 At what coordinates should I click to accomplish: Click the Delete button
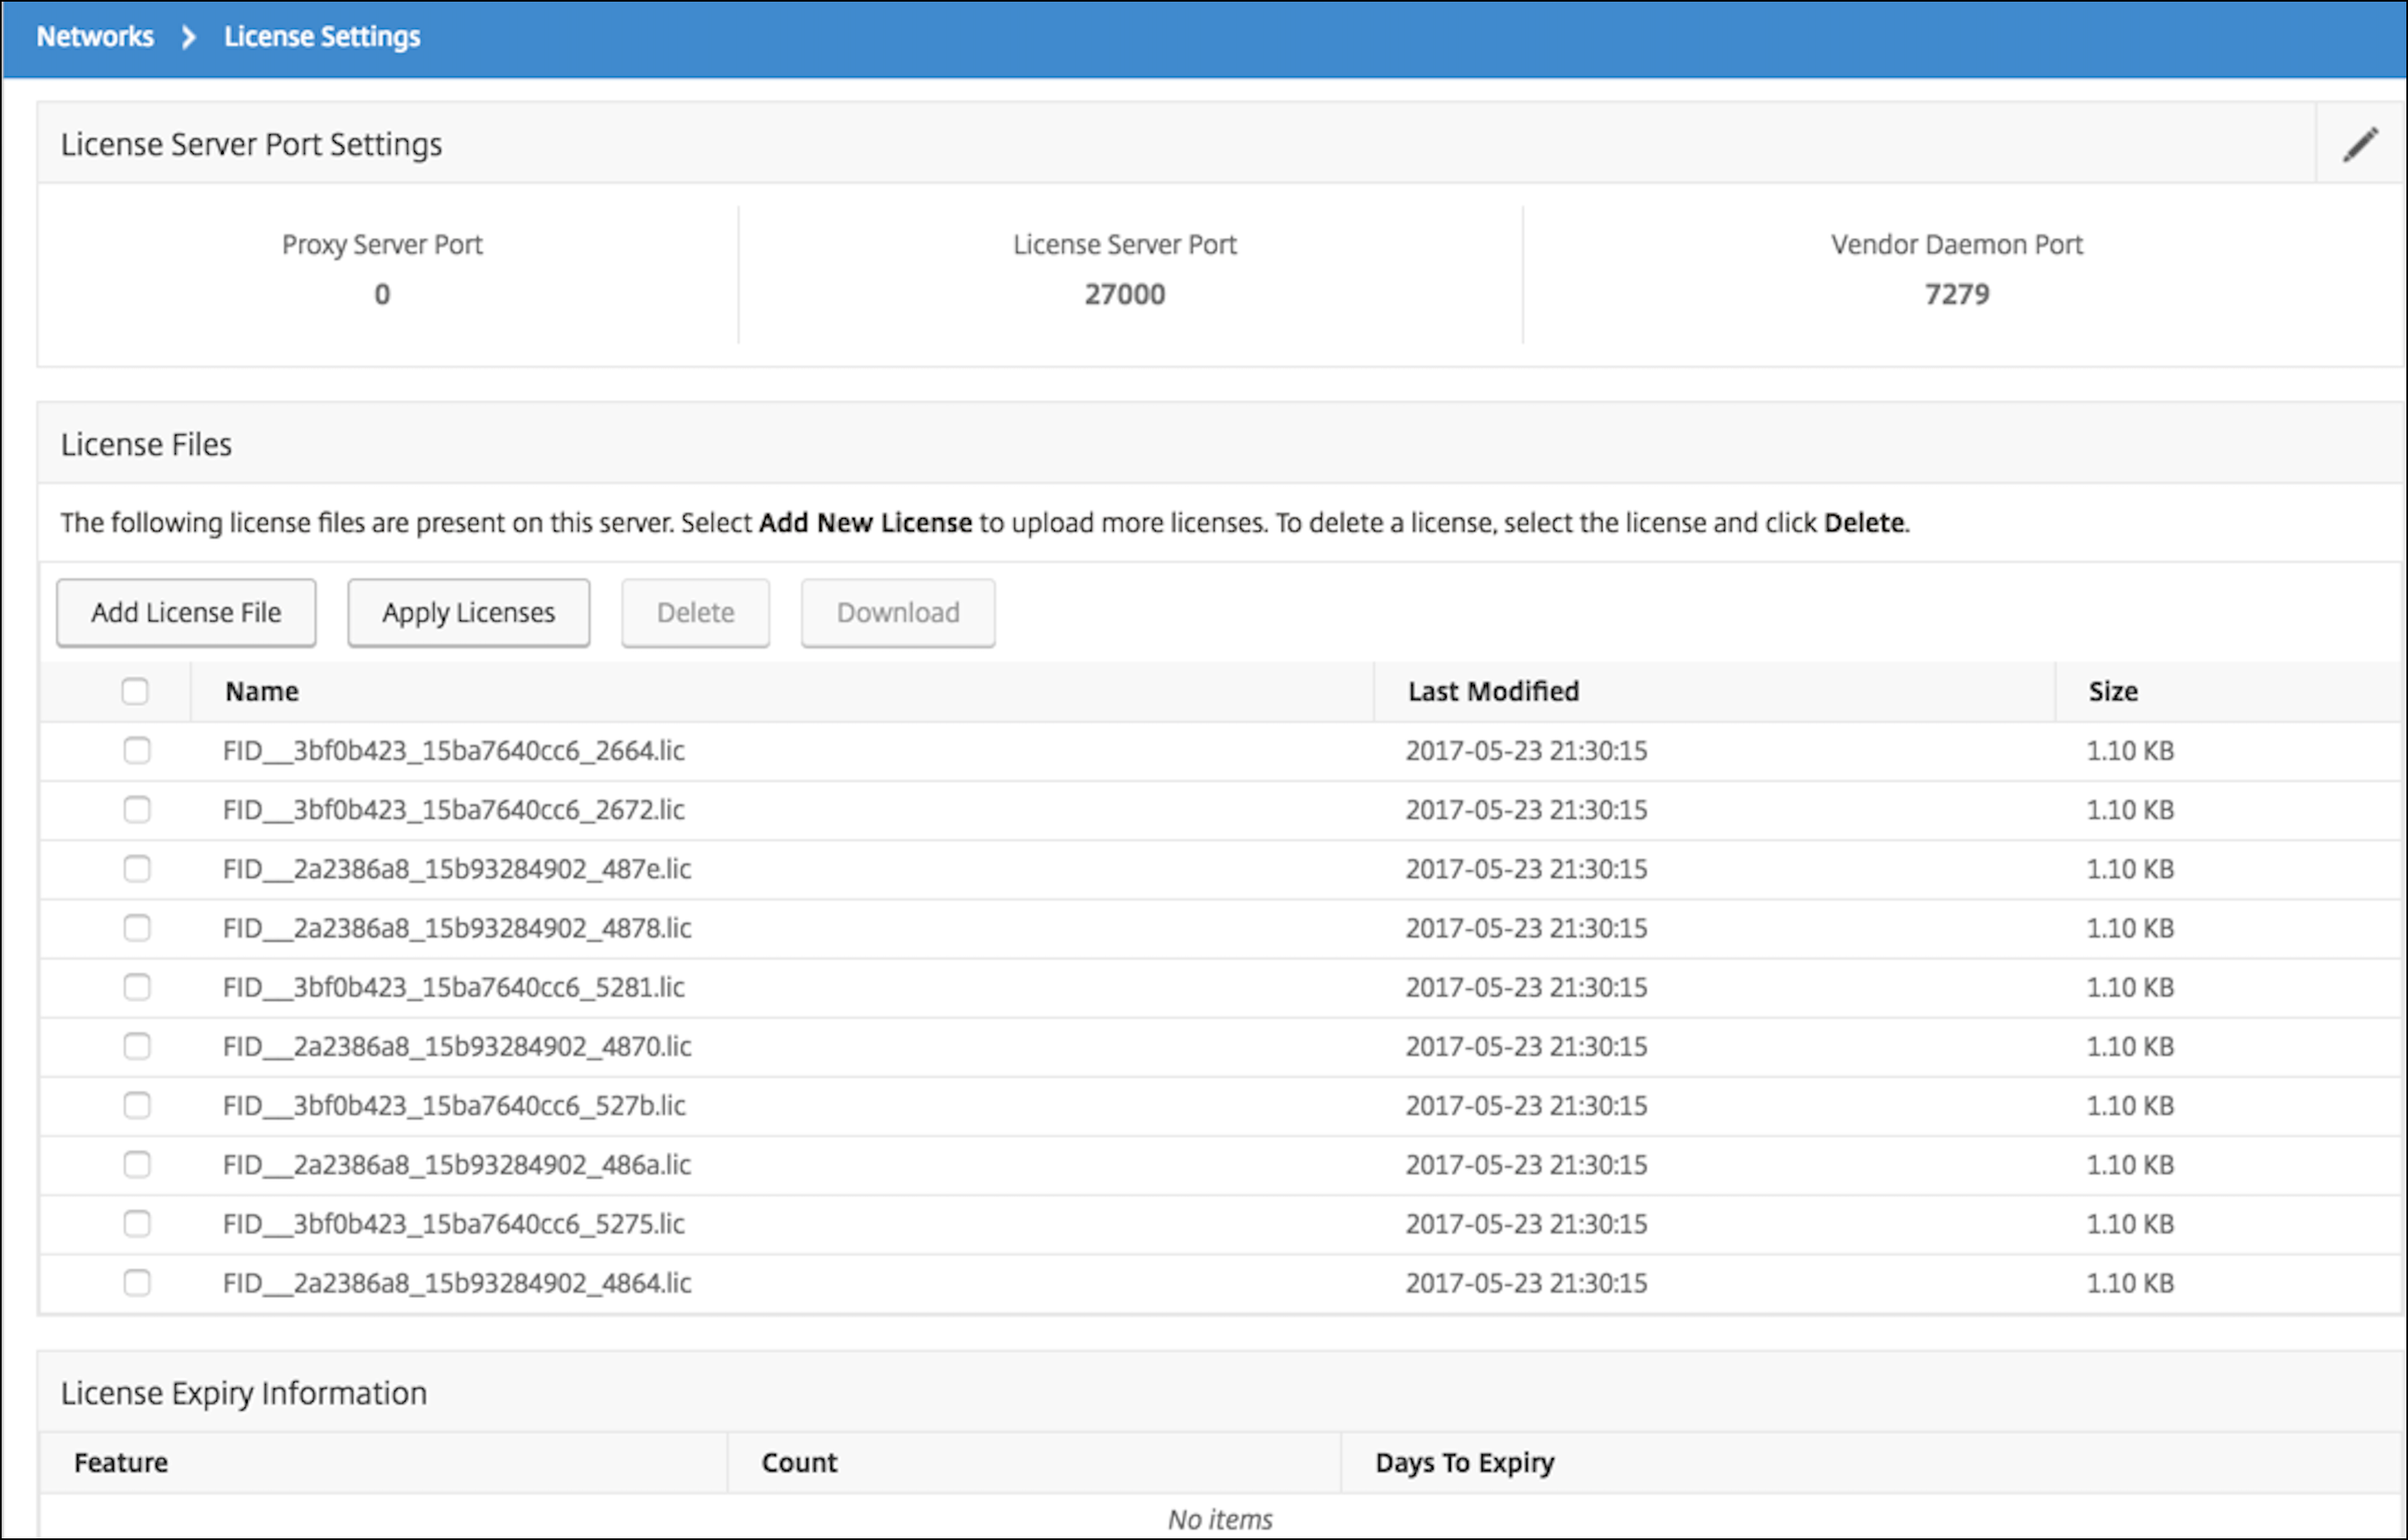pyautogui.click(x=695, y=612)
